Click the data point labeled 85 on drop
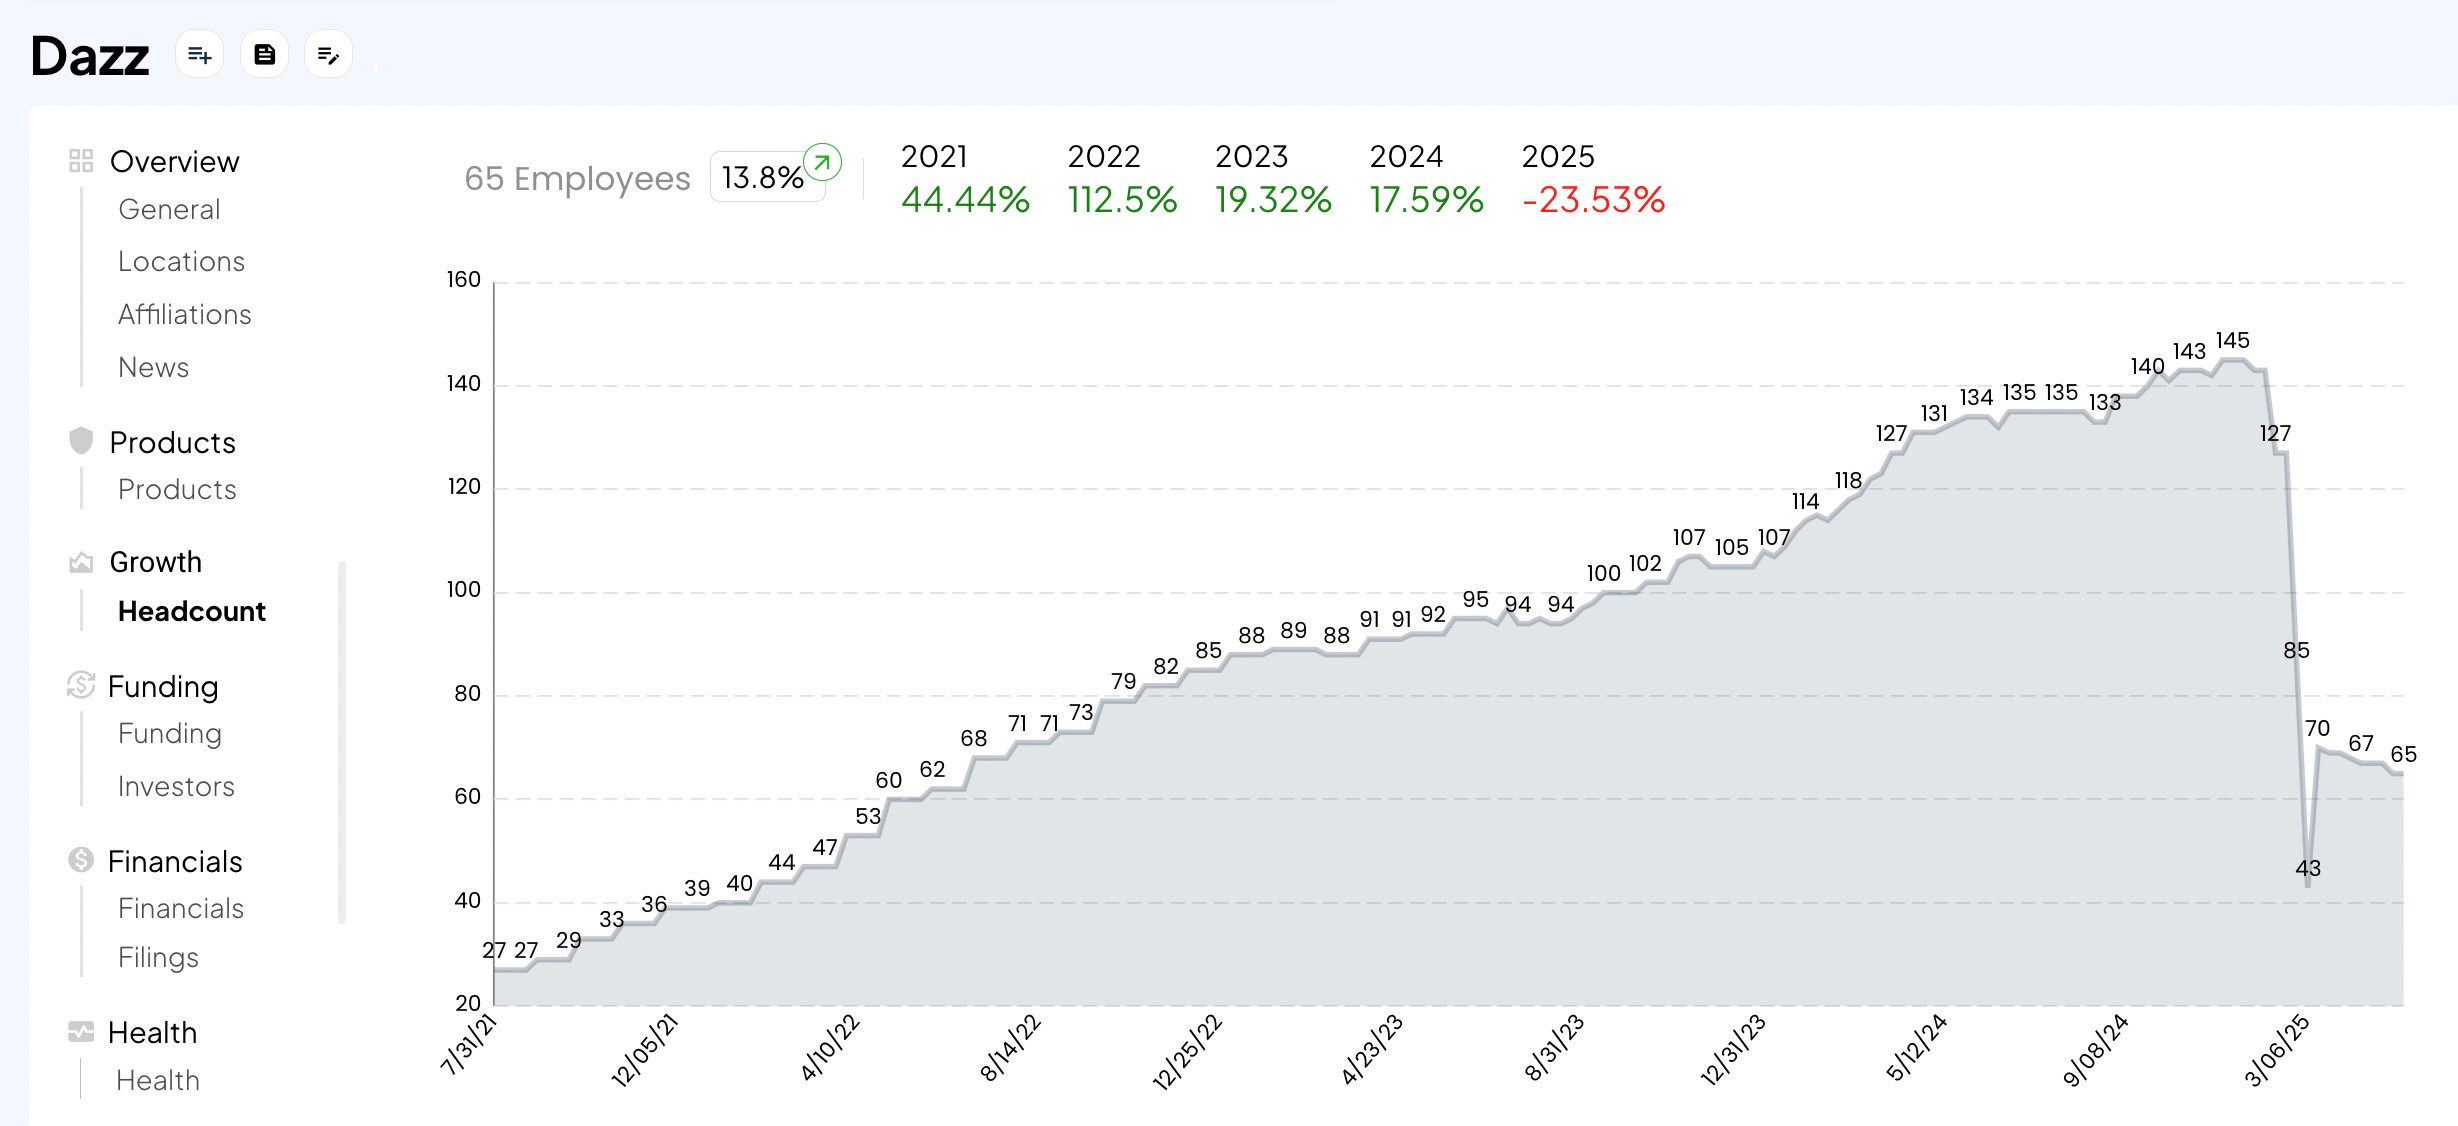This screenshot has height=1126, width=2458. 2296,651
